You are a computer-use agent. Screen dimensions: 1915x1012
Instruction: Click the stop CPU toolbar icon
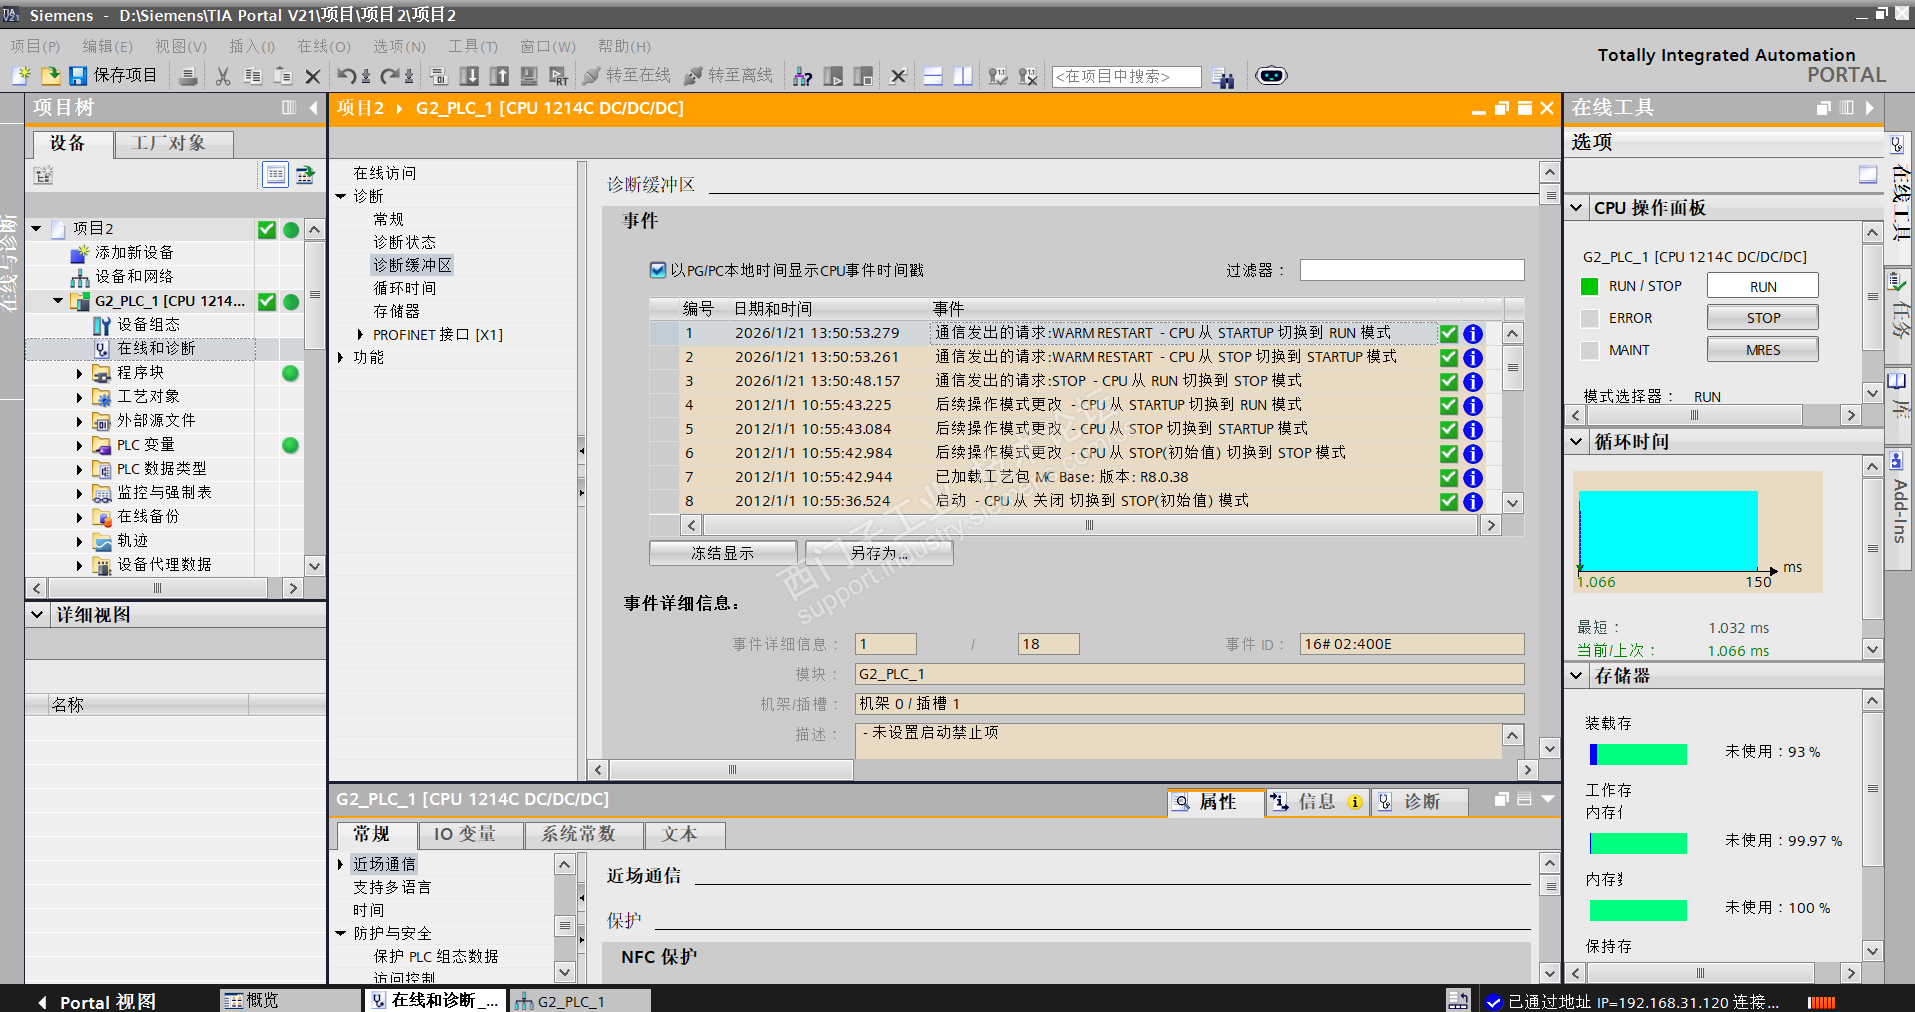(863, 76)
